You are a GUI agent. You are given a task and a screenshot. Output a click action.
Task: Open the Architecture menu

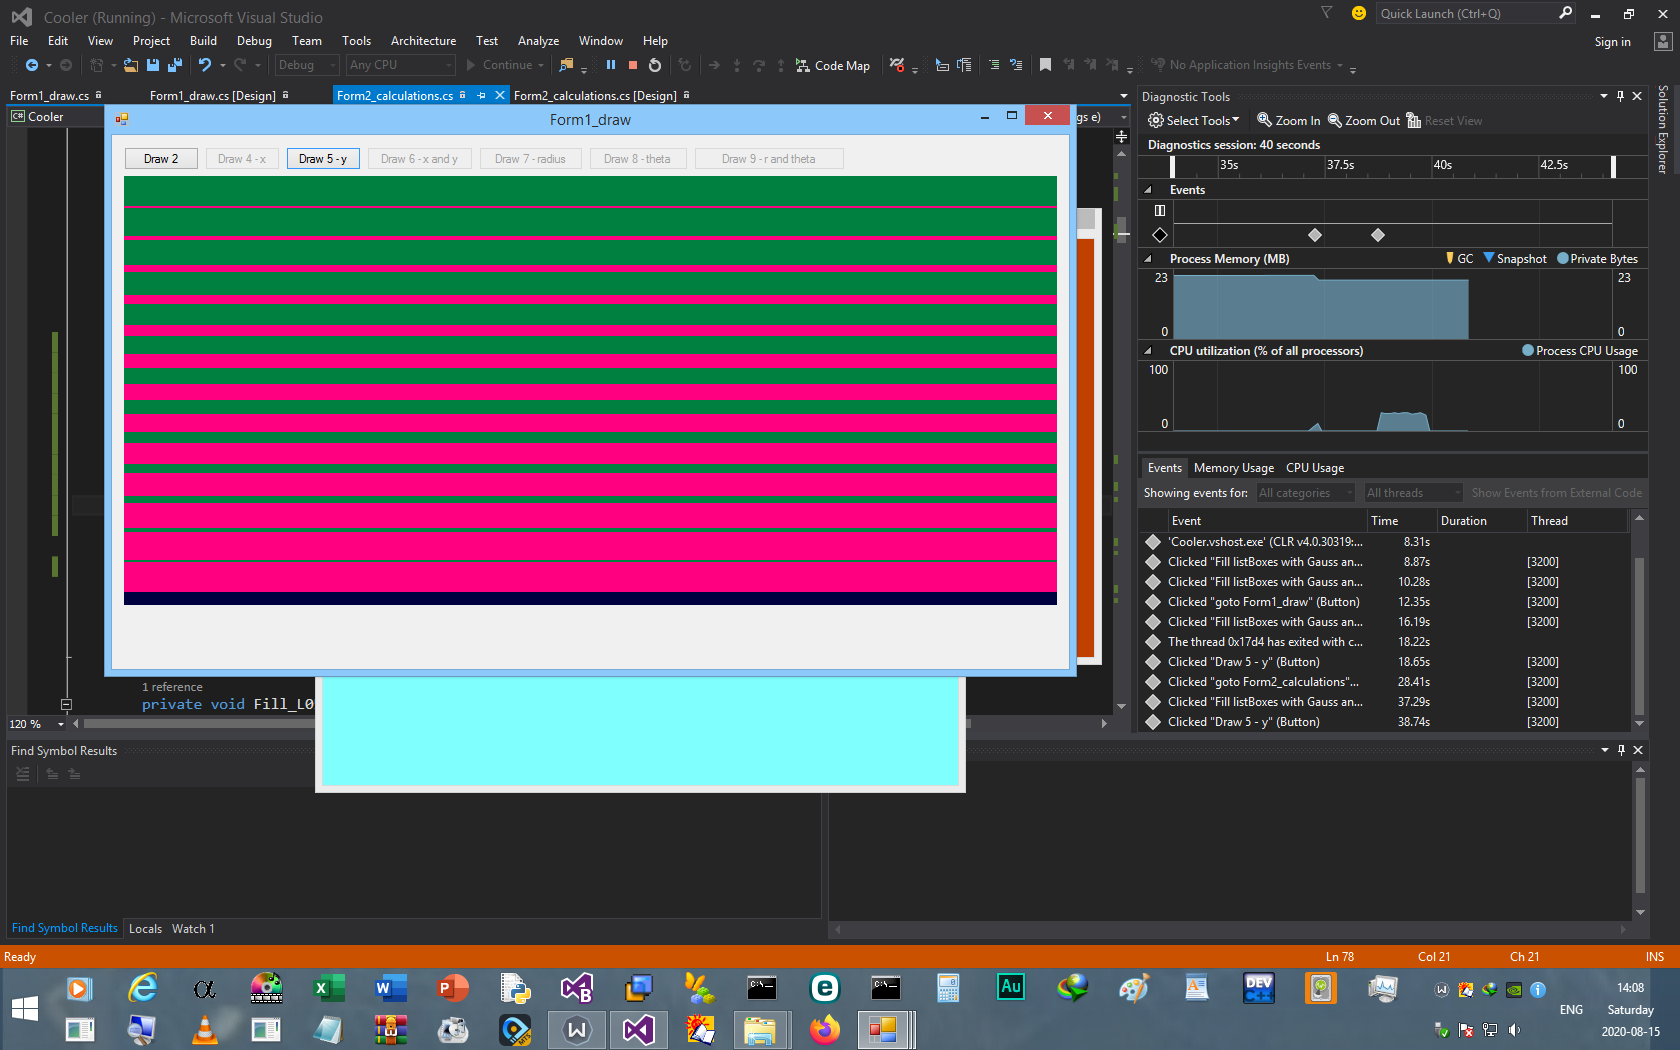coord(423,41)
